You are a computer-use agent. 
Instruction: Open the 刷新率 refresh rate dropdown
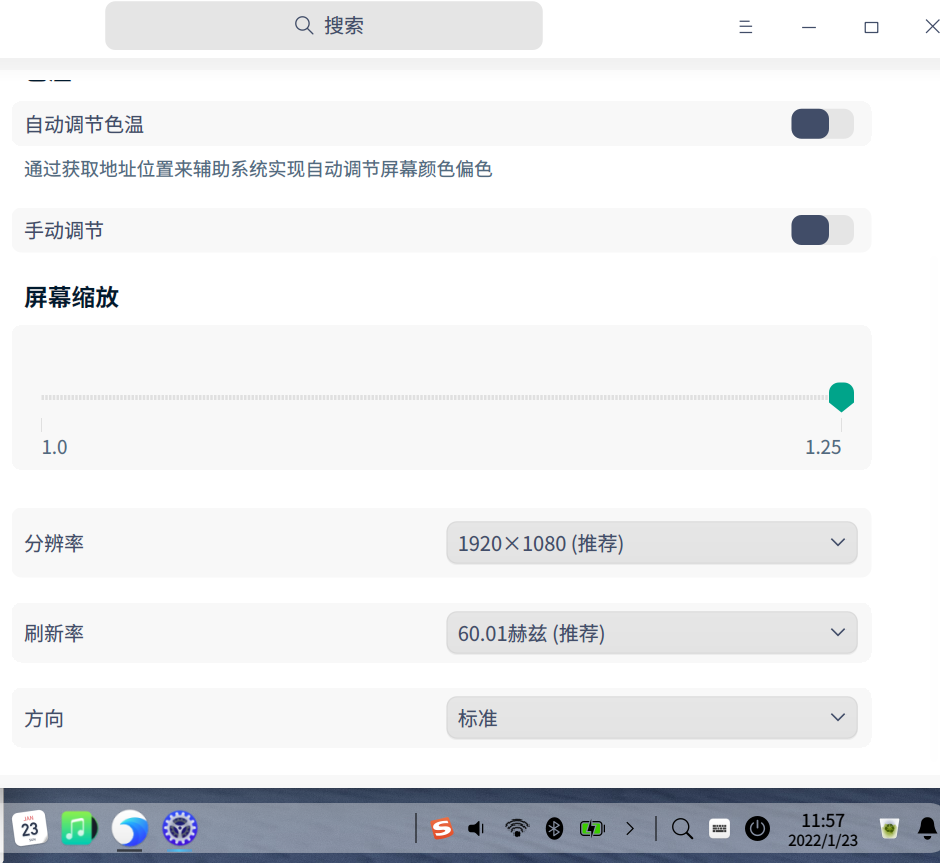pos(651,632)
